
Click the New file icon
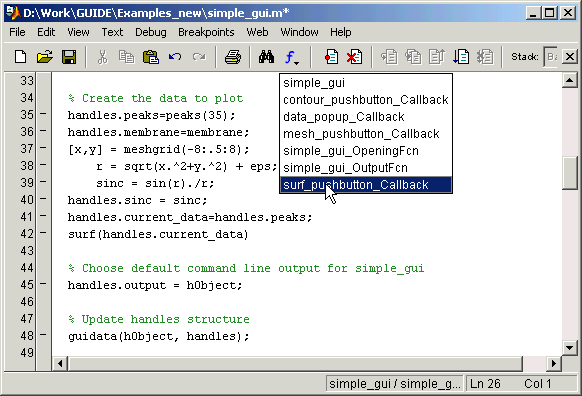pos(20,57)
